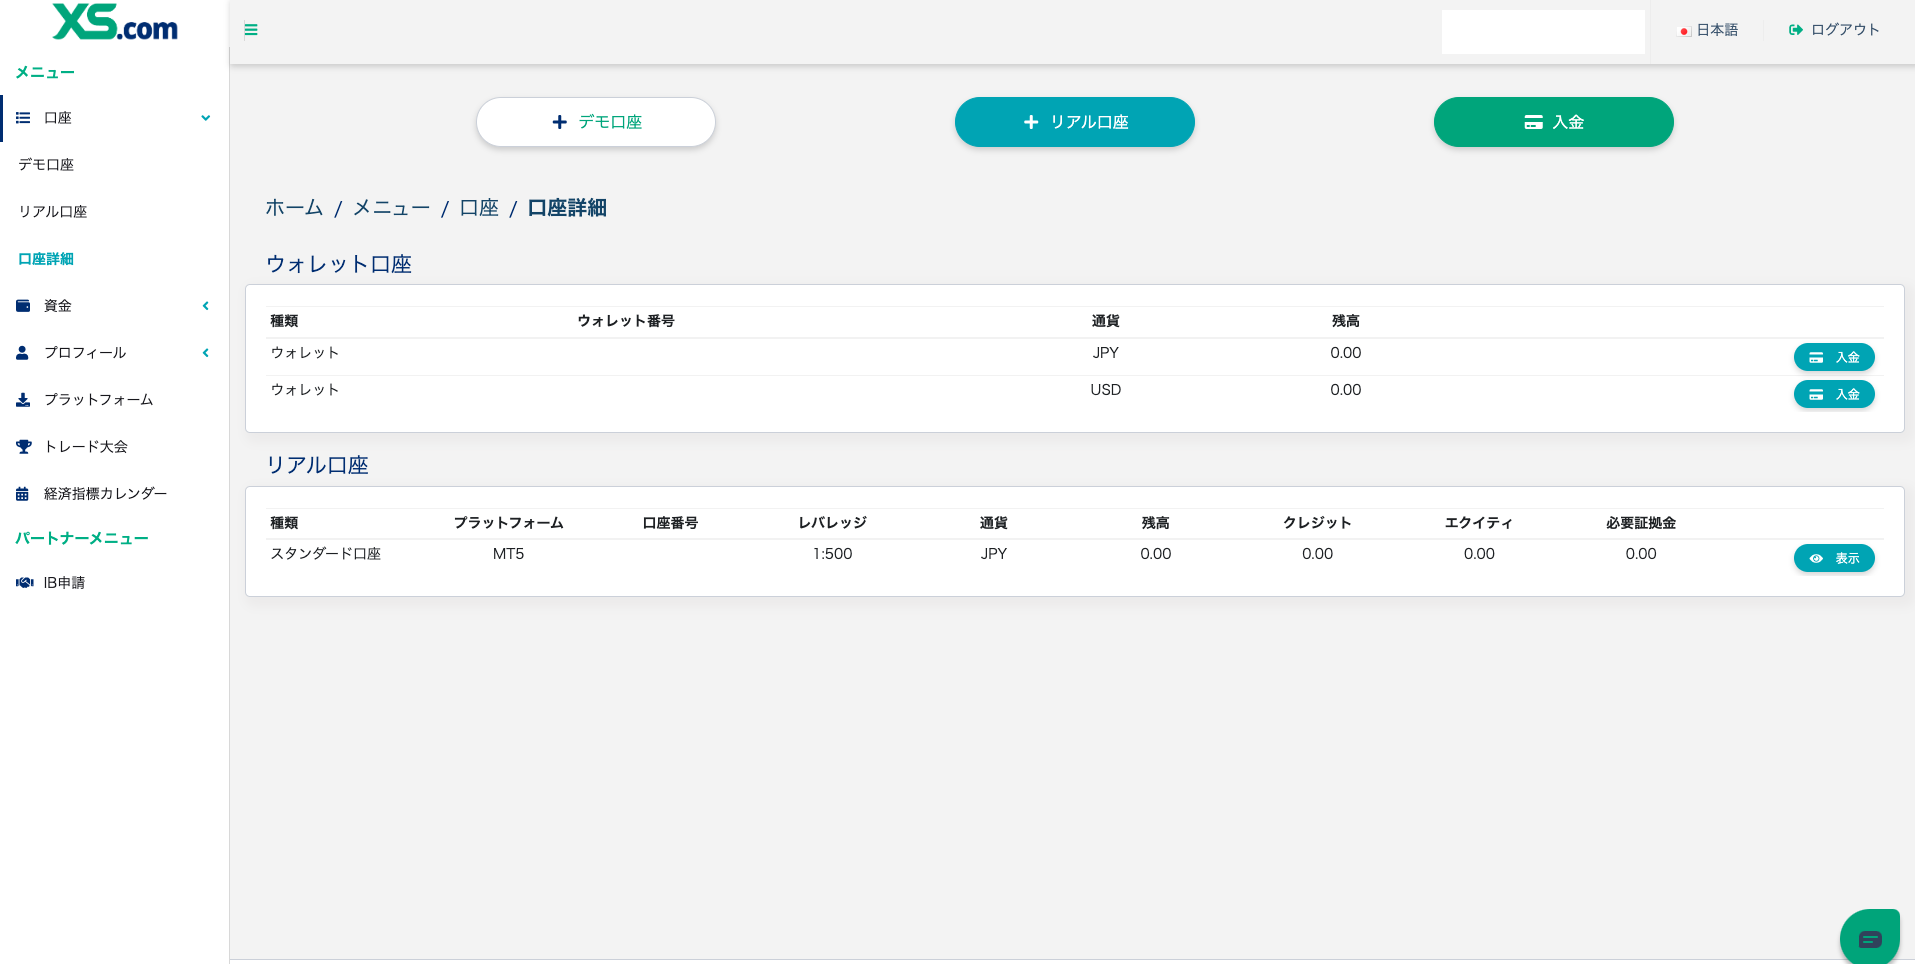This screenshot has height=964, width=1915.
Task: Click the green 入金 deposit button
Action: [x=1553, y=122]
